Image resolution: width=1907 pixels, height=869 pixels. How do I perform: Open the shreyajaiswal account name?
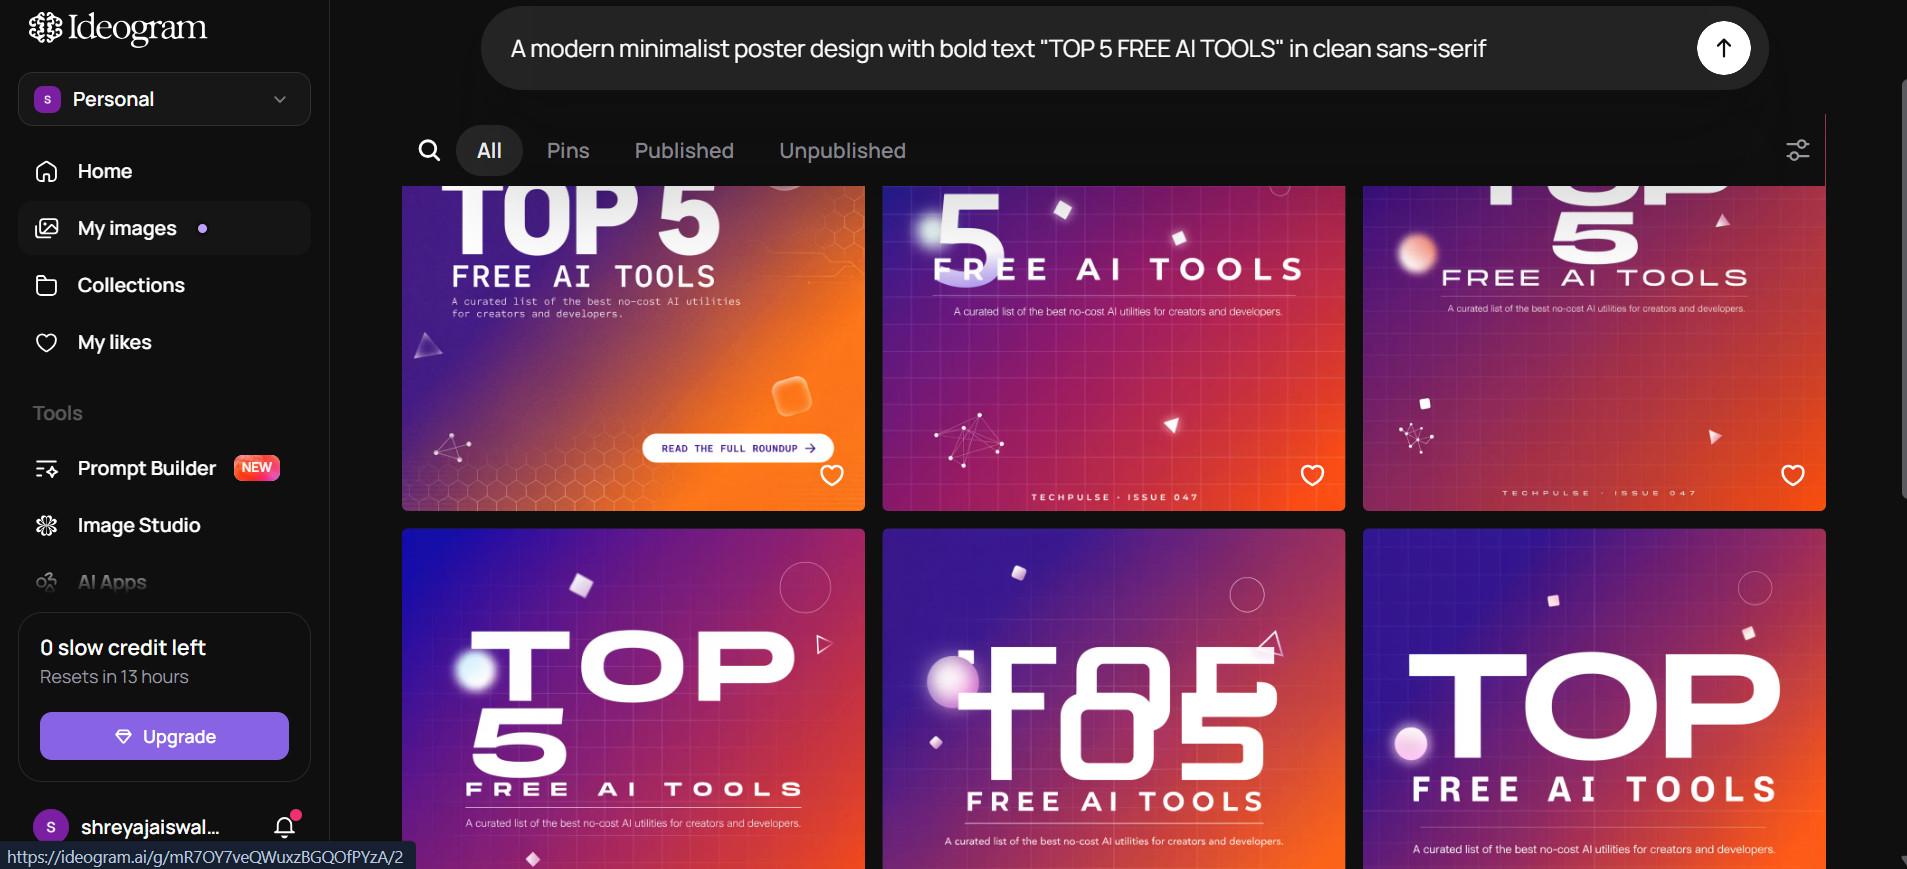pos(150,827)
